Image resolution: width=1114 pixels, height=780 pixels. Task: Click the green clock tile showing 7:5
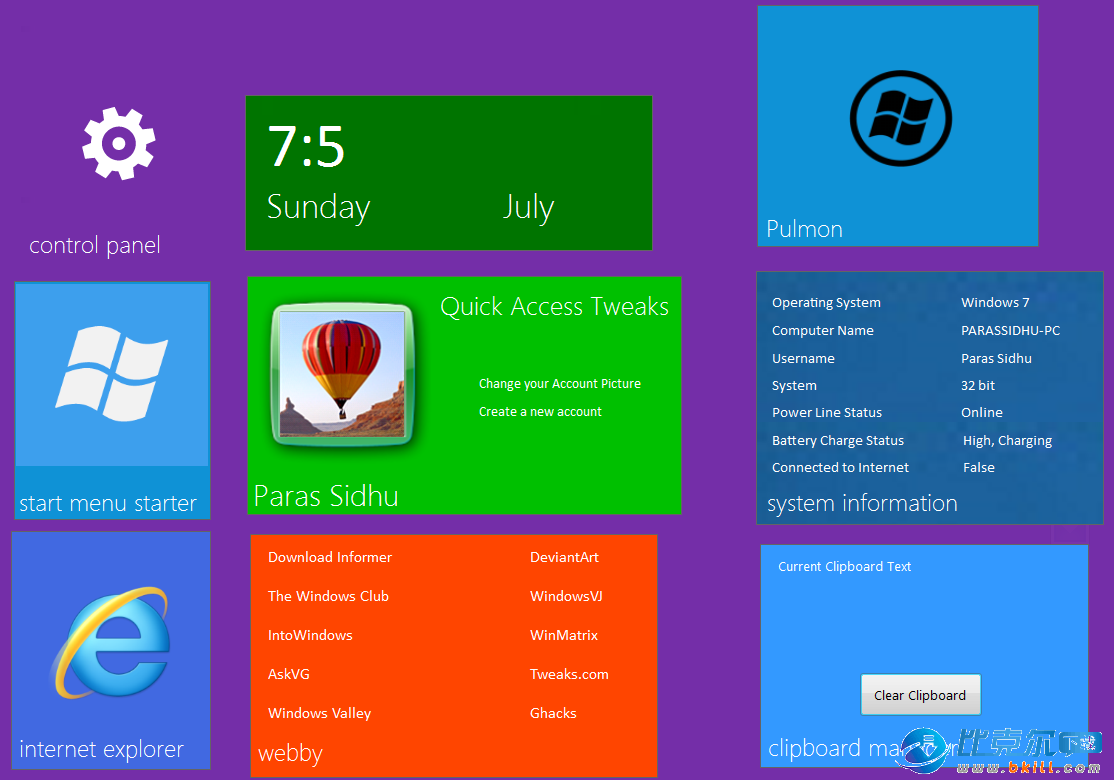448,172
